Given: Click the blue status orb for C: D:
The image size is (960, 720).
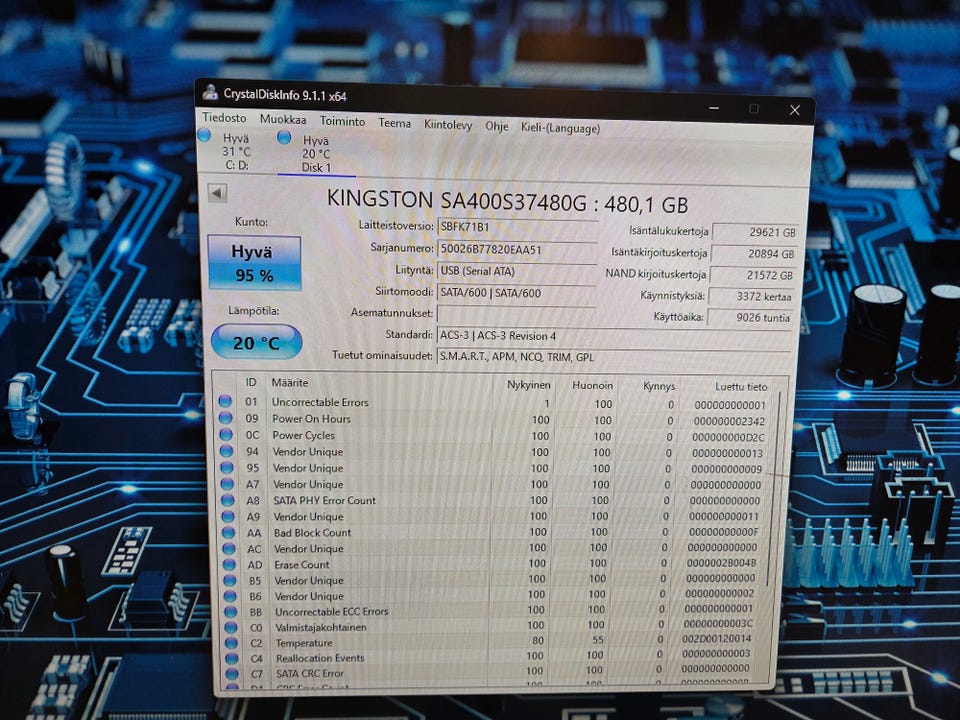Looking at the screenshot, I should click(x=204, y=135).
